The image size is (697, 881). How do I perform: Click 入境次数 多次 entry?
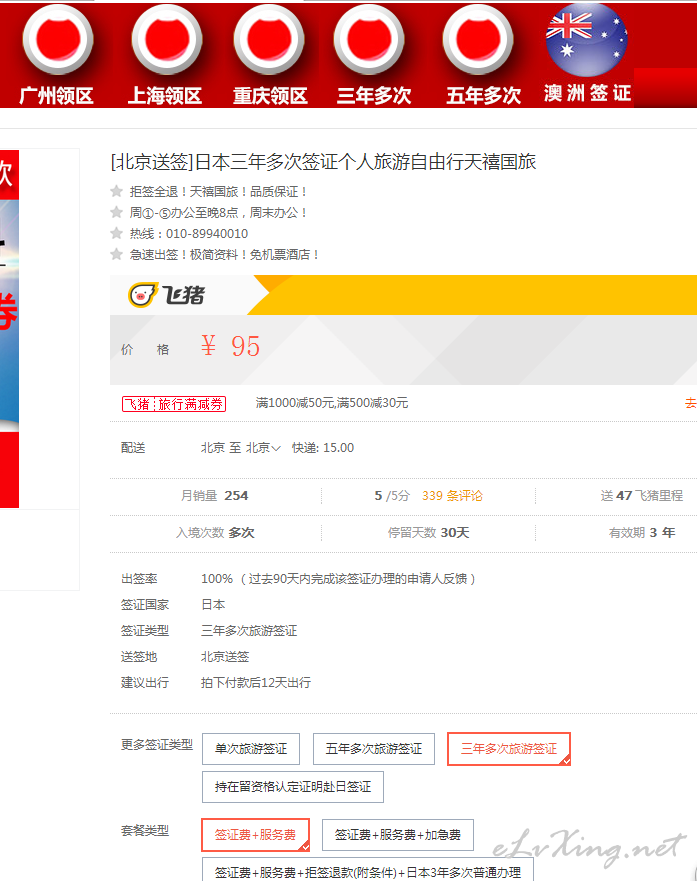215,533
